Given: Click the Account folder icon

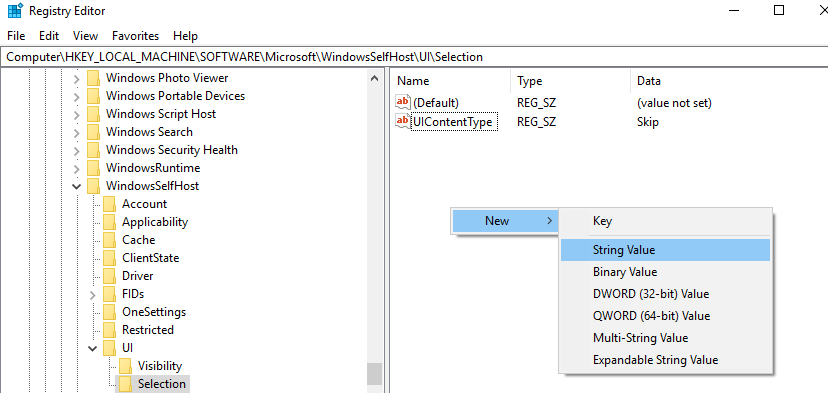Looking at the screenshot, I should pyautogui.click(x=109, y=204).
